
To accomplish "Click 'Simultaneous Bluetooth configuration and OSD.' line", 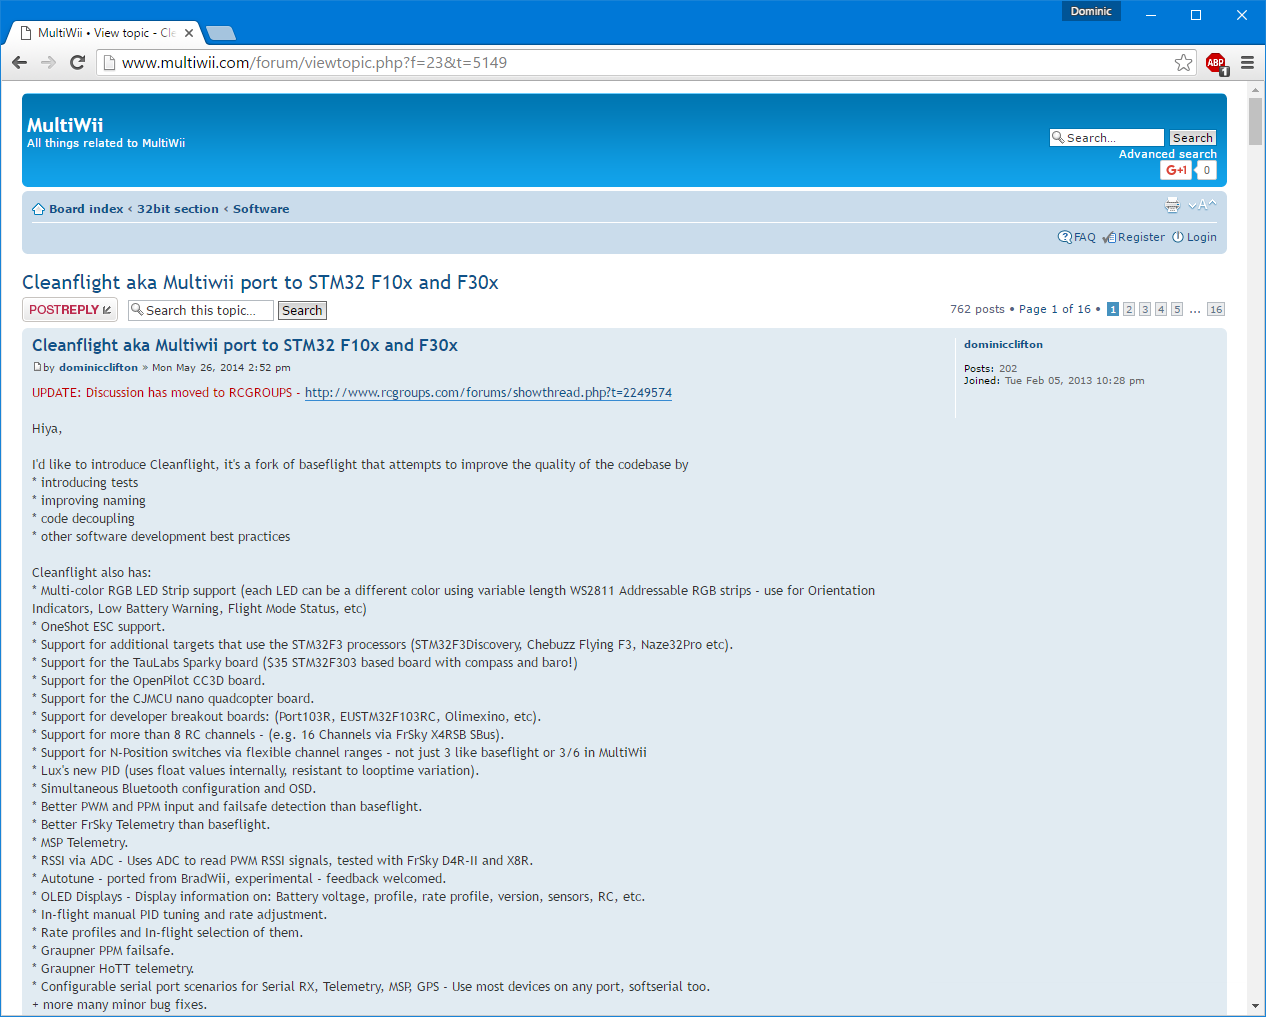I will 174,789.
